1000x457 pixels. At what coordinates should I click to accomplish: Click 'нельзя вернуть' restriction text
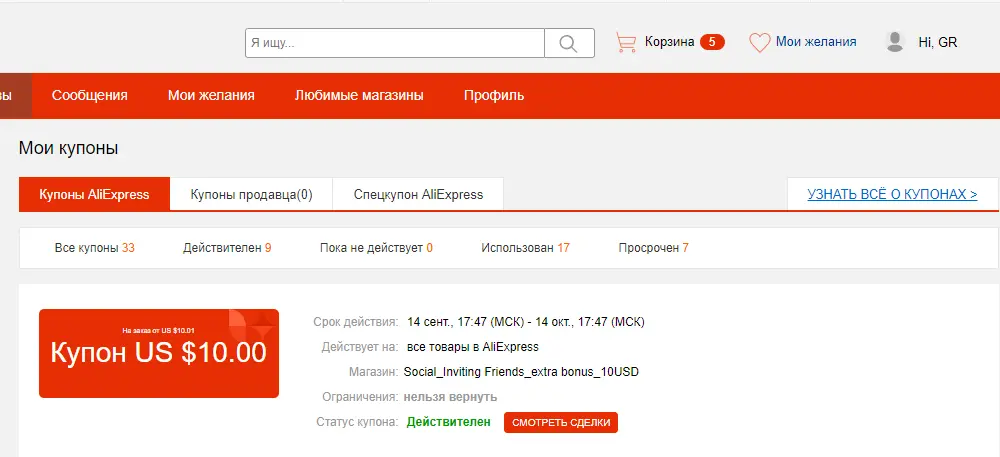click(x=450, y=397)
